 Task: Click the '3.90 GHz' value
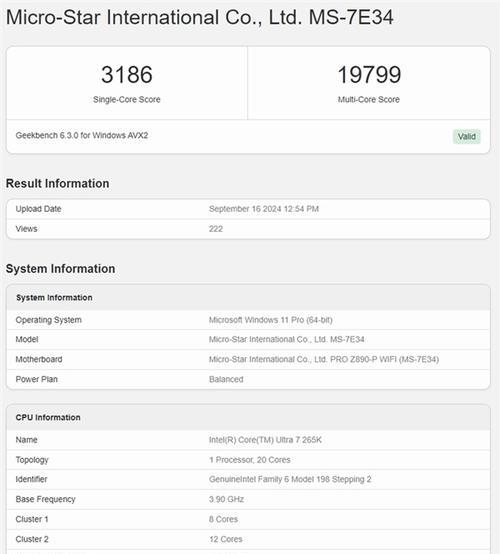(x=226, y=499)
